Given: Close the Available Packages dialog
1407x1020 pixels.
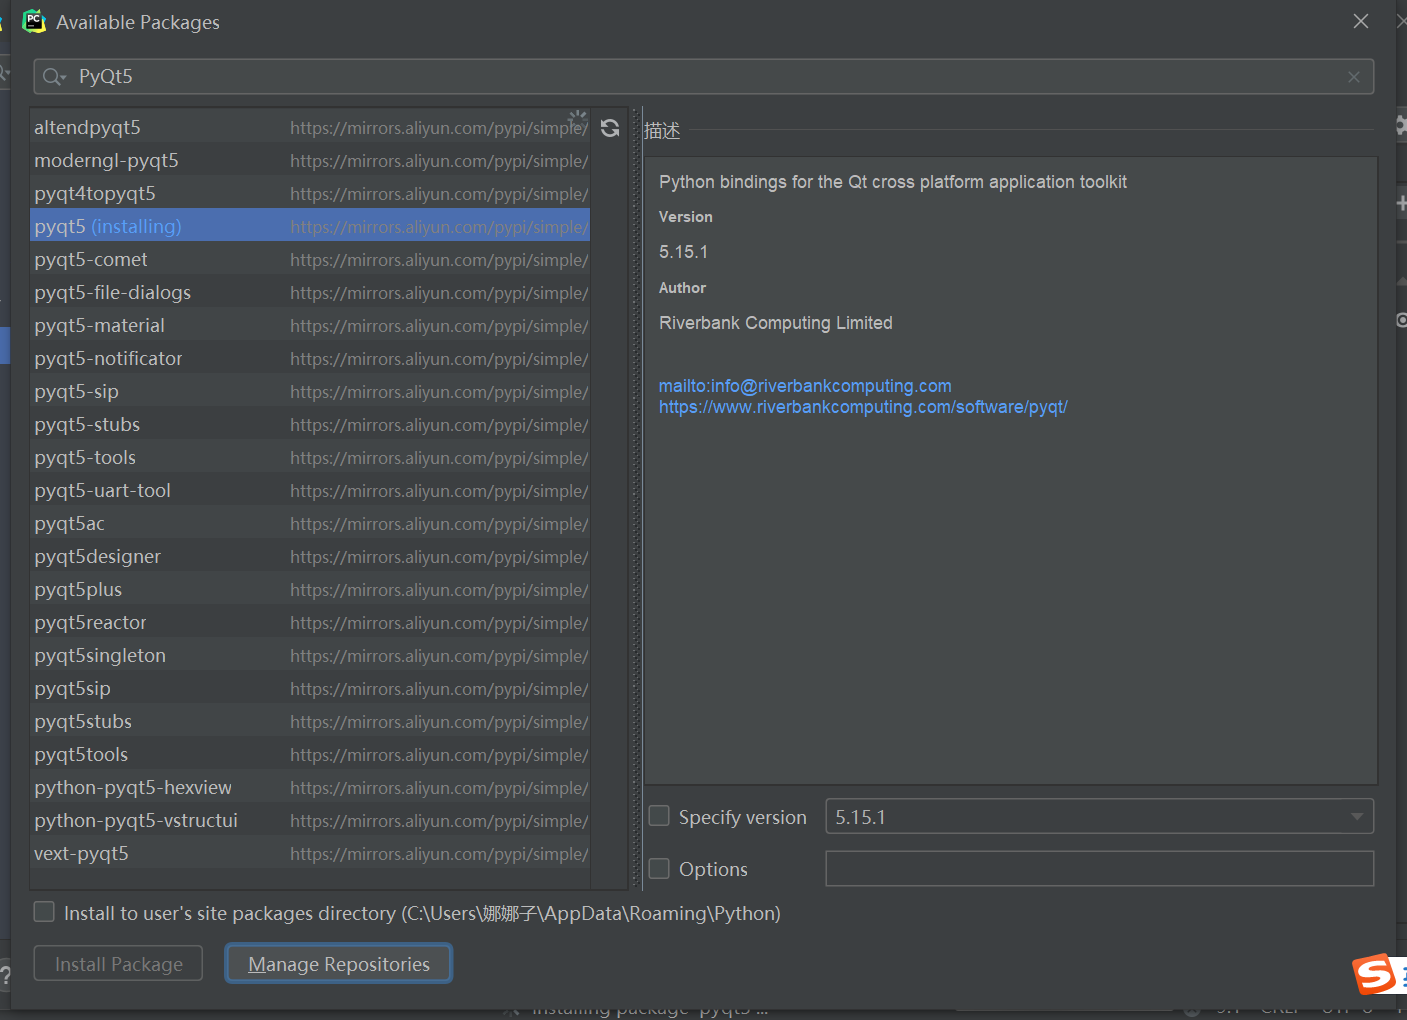Looking at the screenshot, I should [x=1361, y=21].
